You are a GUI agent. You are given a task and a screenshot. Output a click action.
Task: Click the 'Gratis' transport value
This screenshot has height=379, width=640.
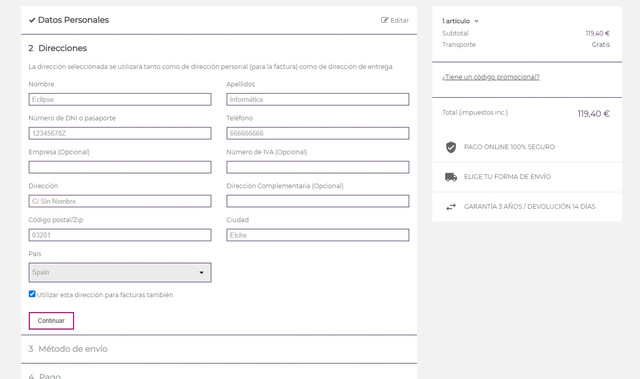coord(600,44)
